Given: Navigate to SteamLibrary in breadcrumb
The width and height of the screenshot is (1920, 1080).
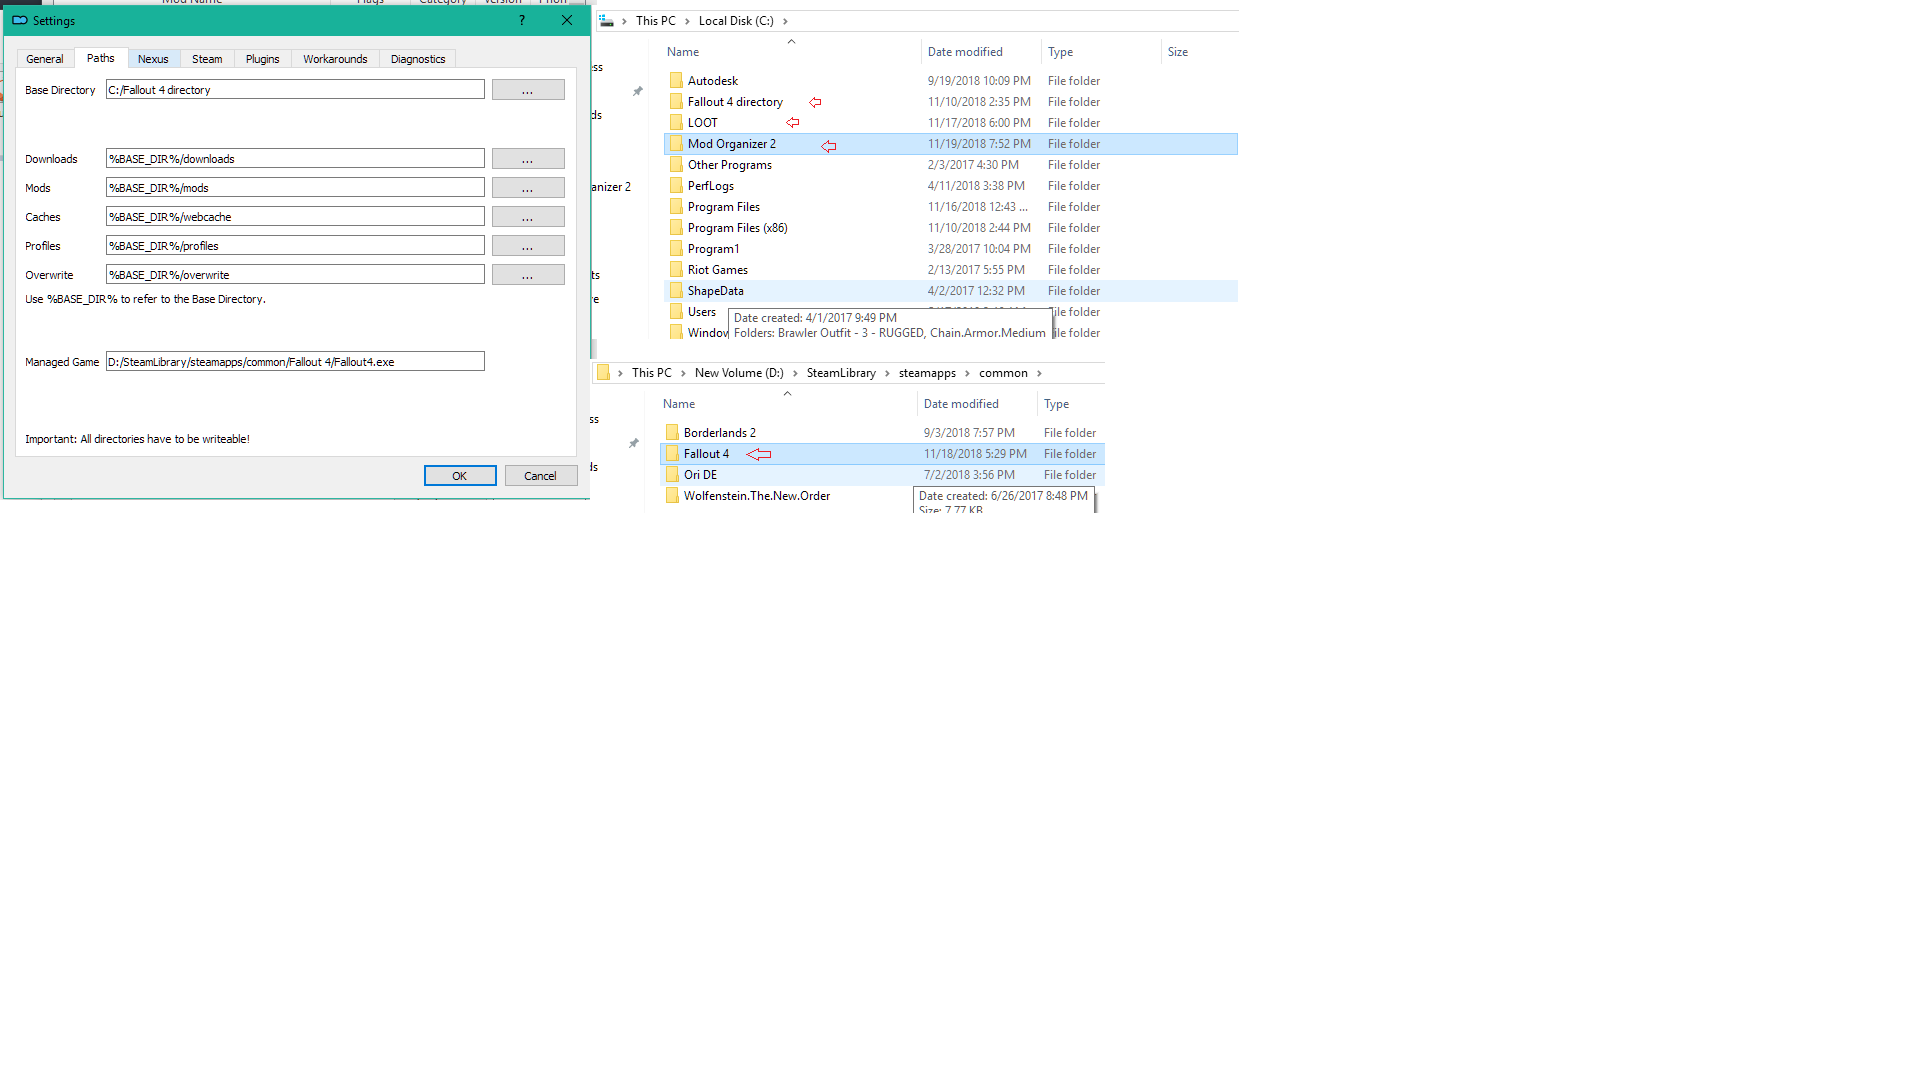Looking at the screenshot, I should [841, 373].
